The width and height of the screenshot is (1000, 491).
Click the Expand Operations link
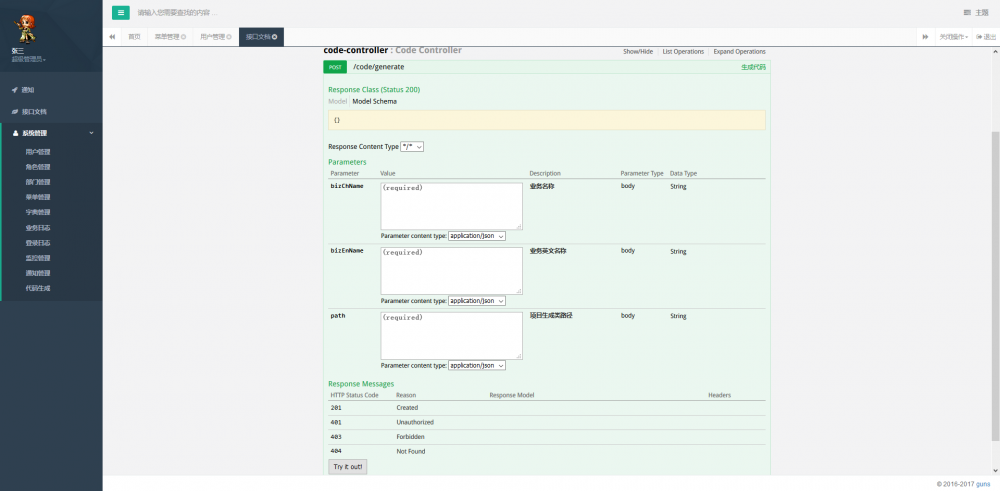(739, 51)
